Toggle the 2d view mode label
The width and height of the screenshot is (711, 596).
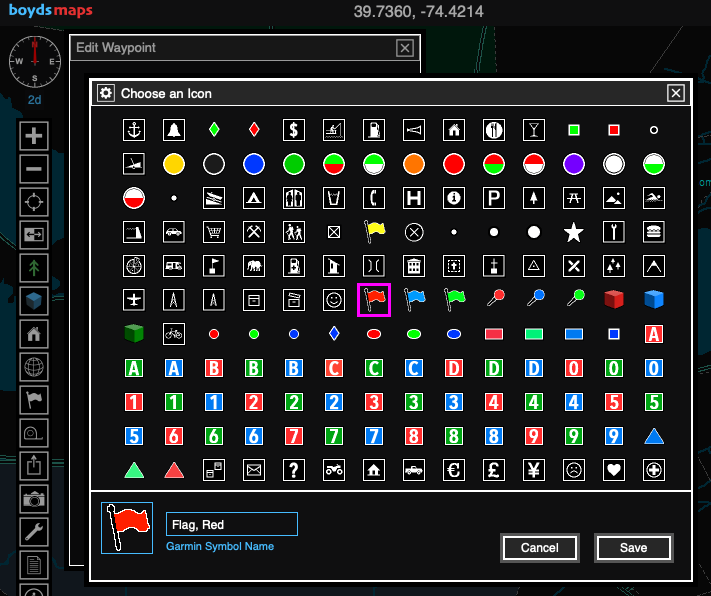click(34, 100)
